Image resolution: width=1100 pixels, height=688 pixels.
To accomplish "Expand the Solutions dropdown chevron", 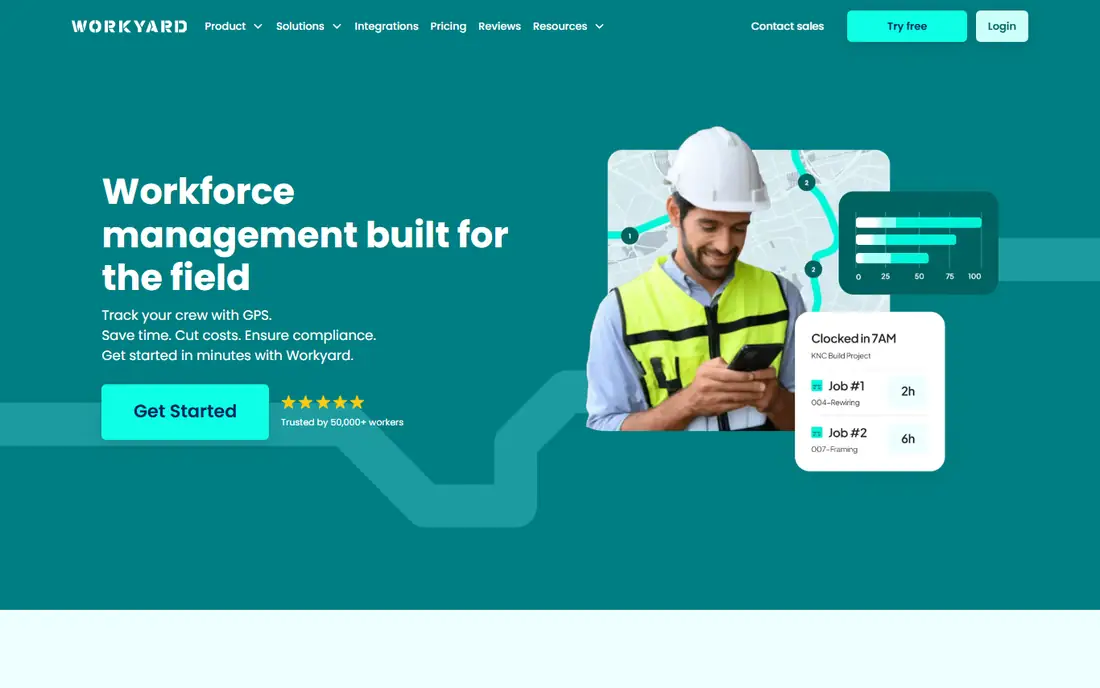I will coord(337,27).
